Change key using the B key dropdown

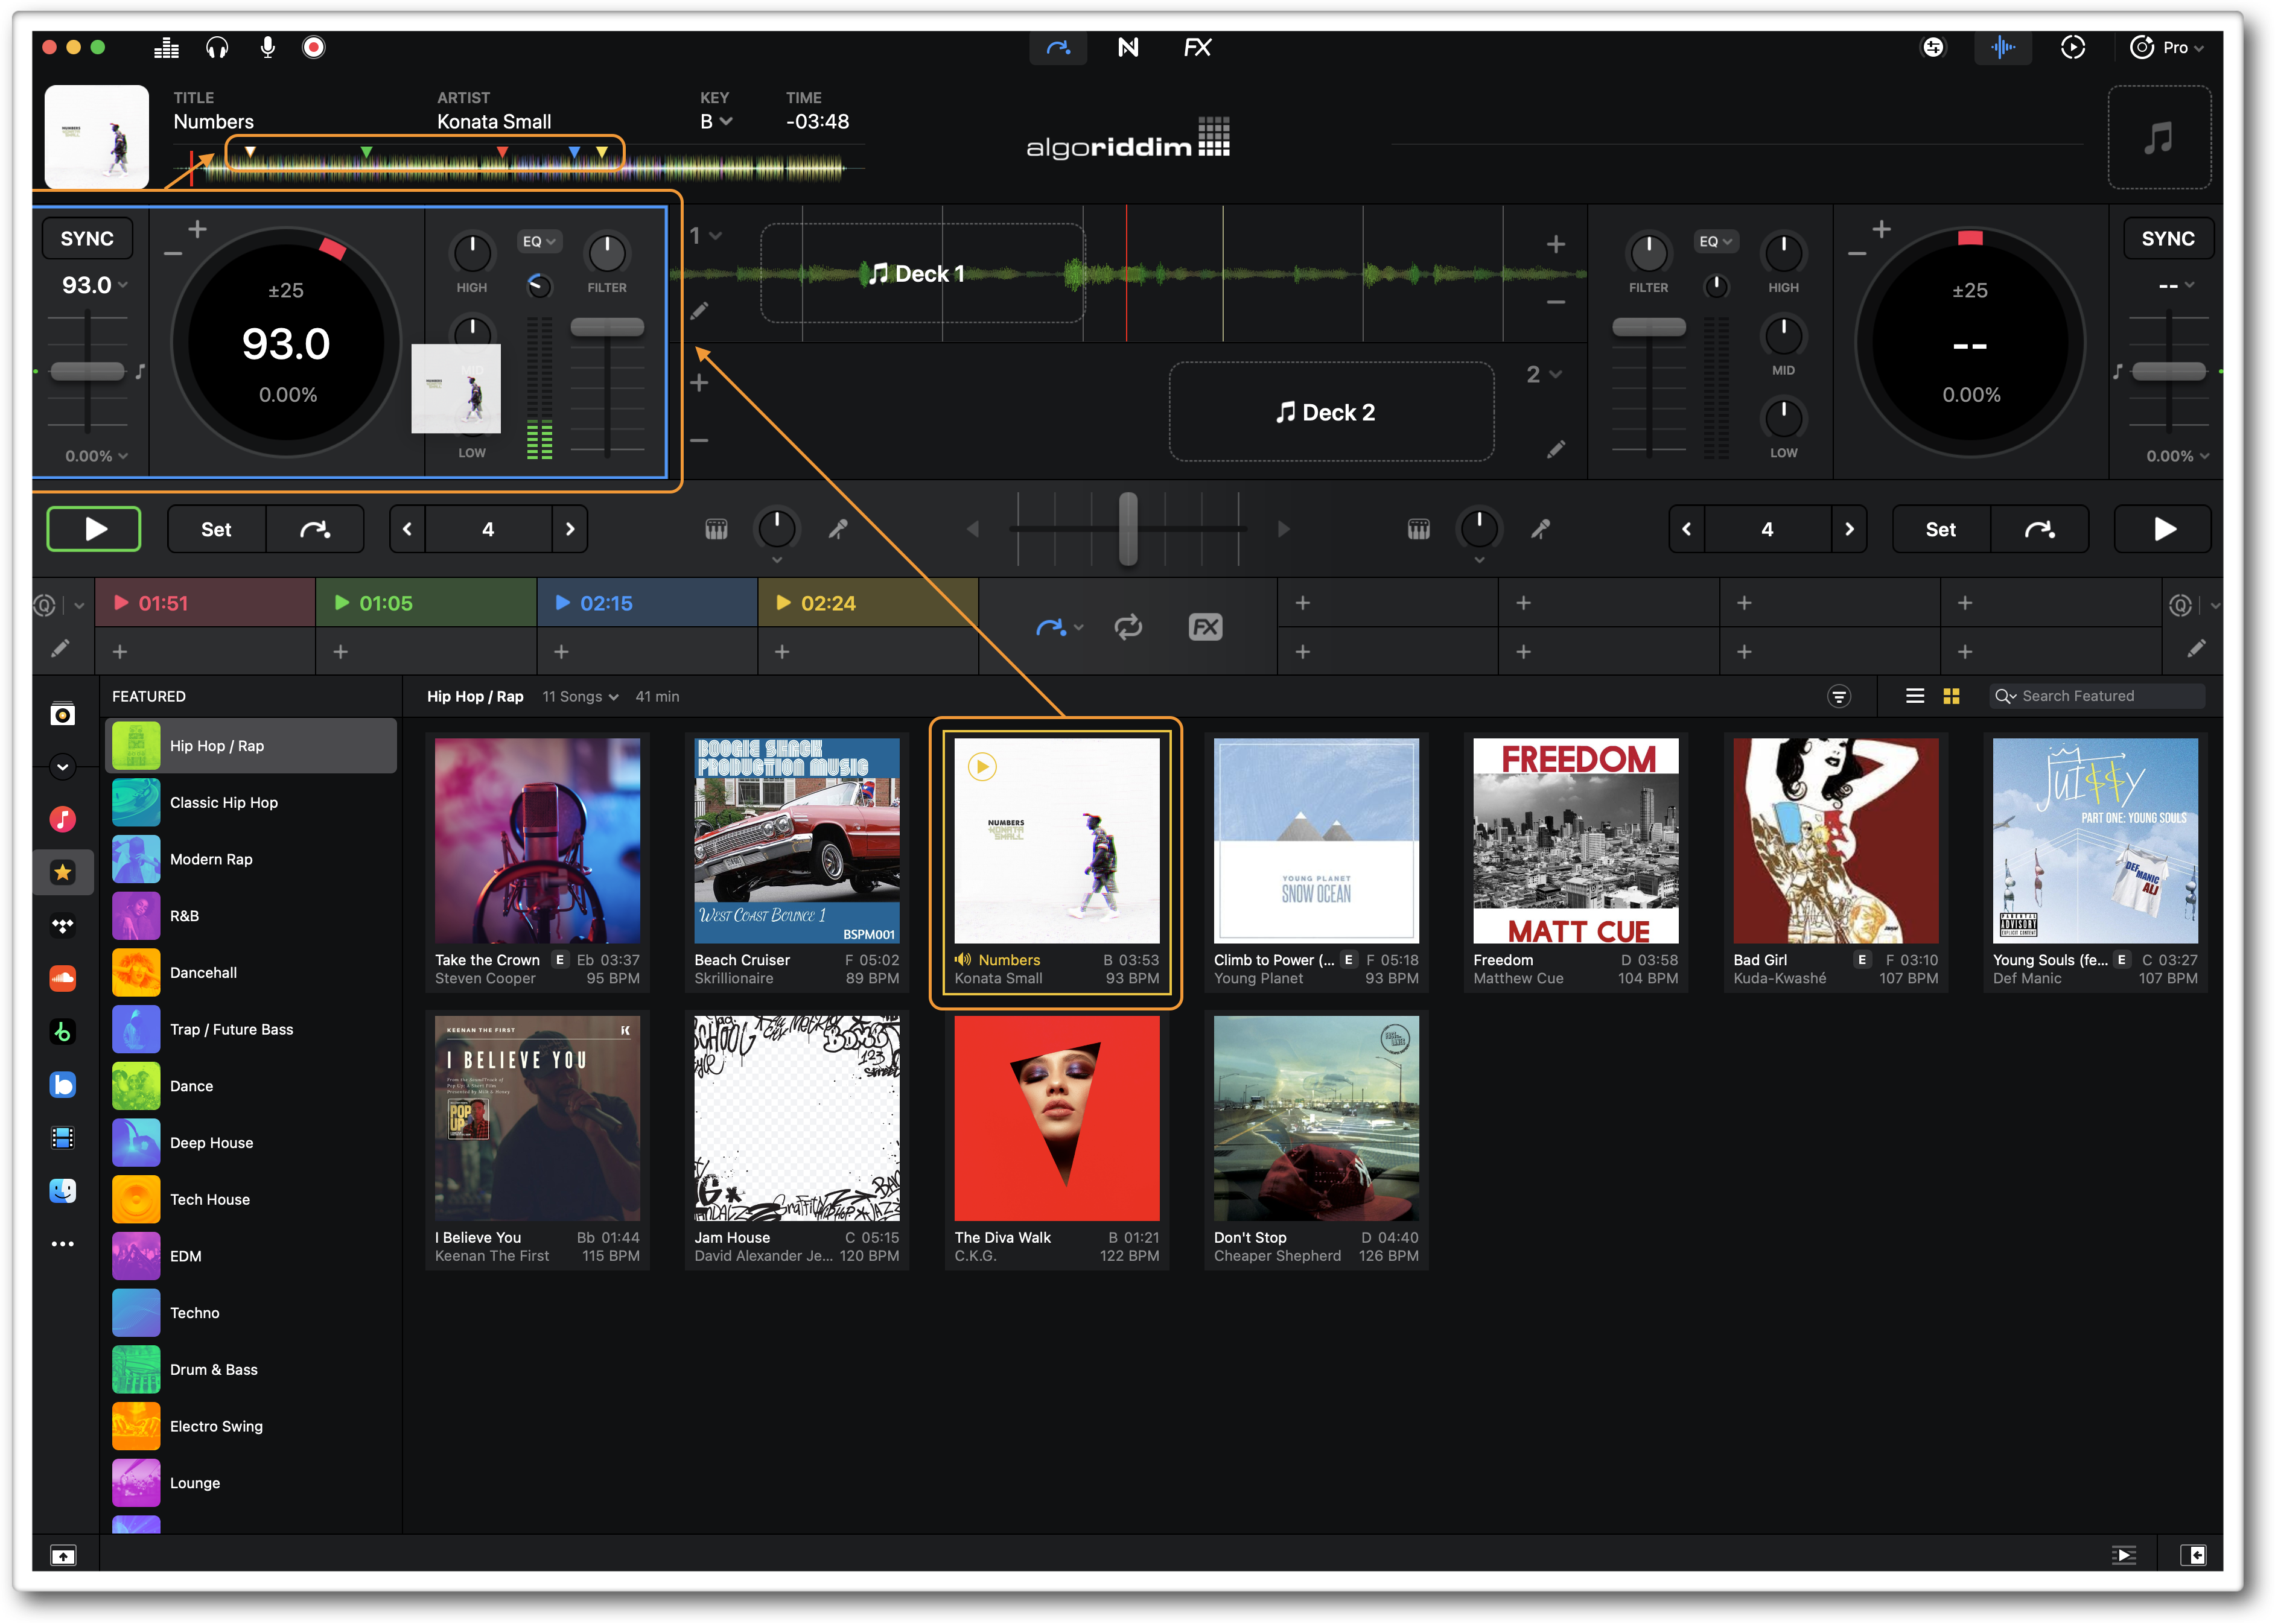pos(716,122)
